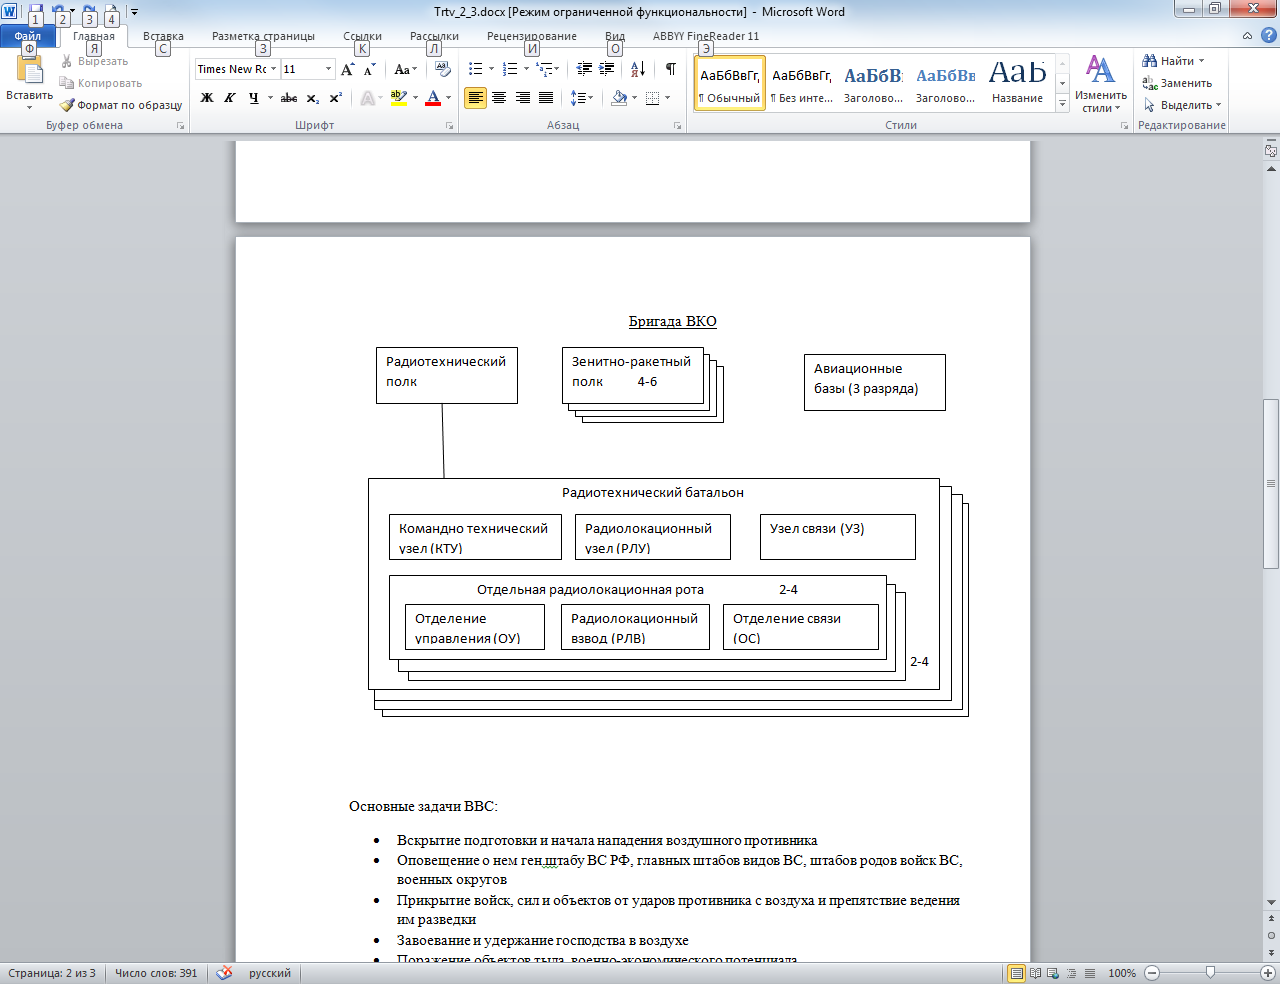The image size is (1280, 984).
Task: Show paragraph marks (¶)
Action: (x=670, y=69)
